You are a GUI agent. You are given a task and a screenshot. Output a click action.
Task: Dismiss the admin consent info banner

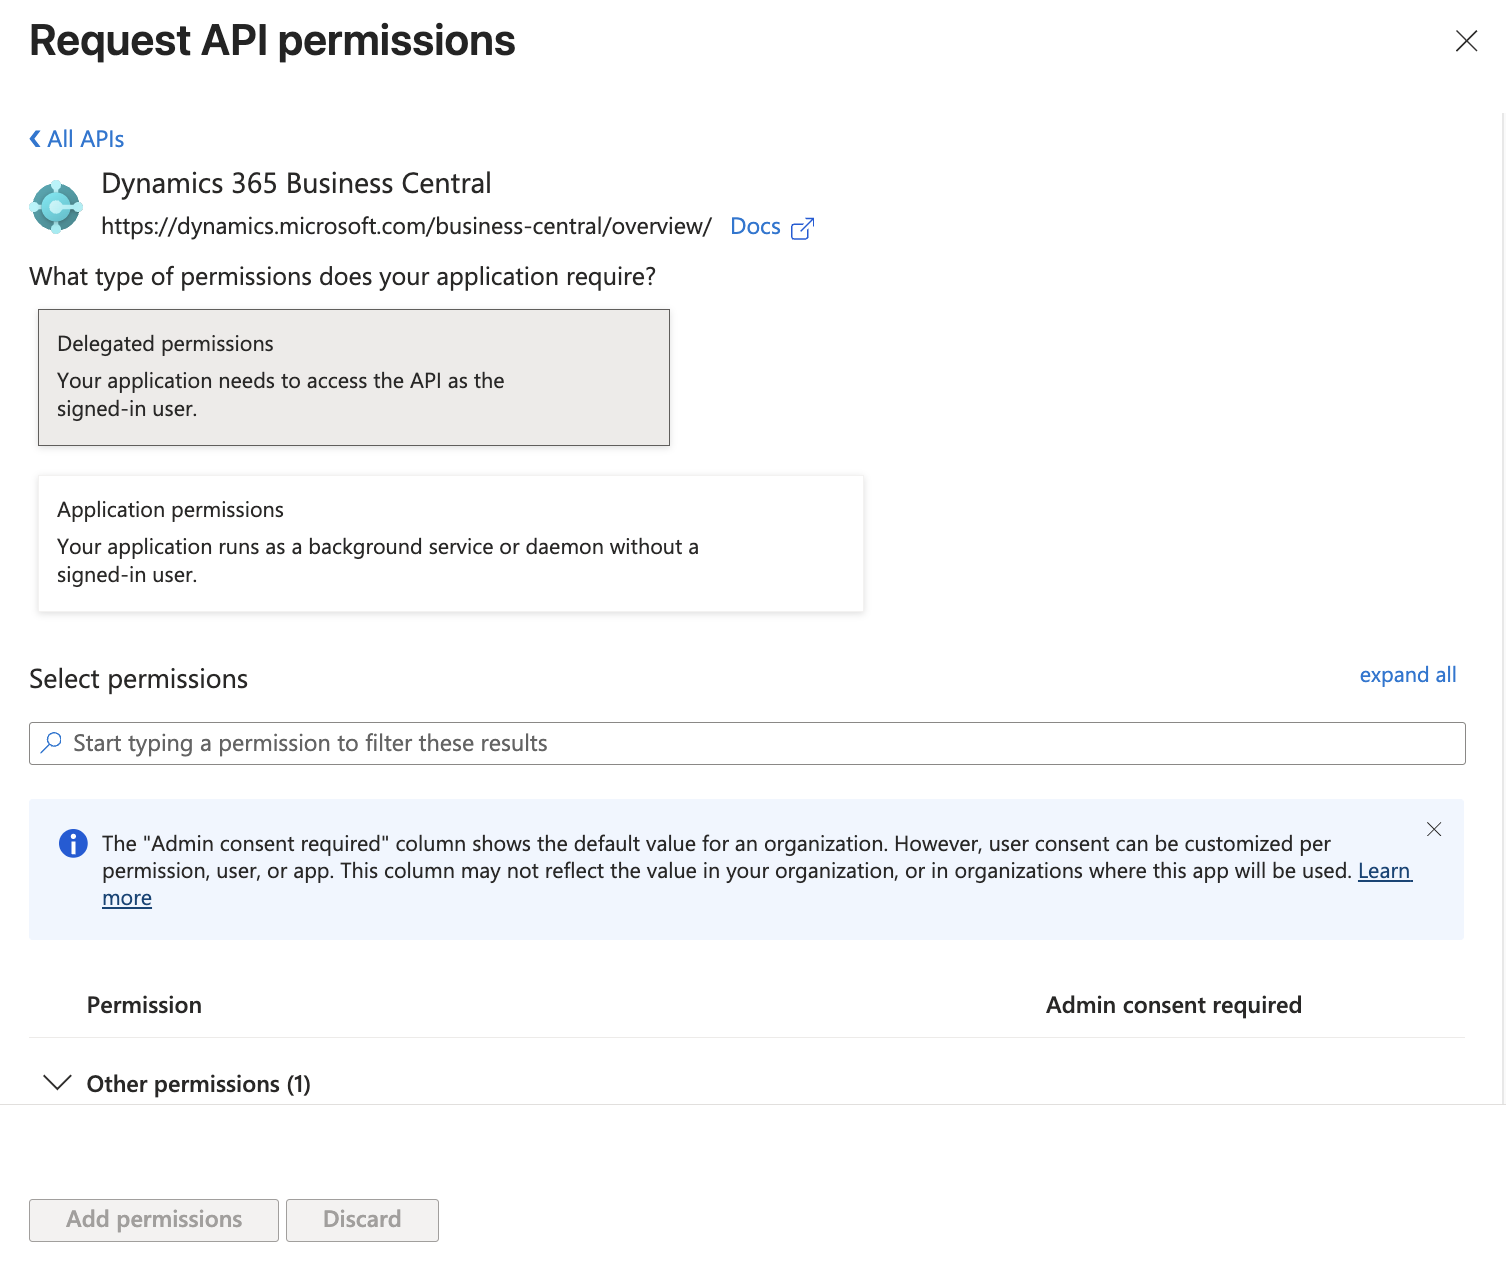click(1434, 829)
